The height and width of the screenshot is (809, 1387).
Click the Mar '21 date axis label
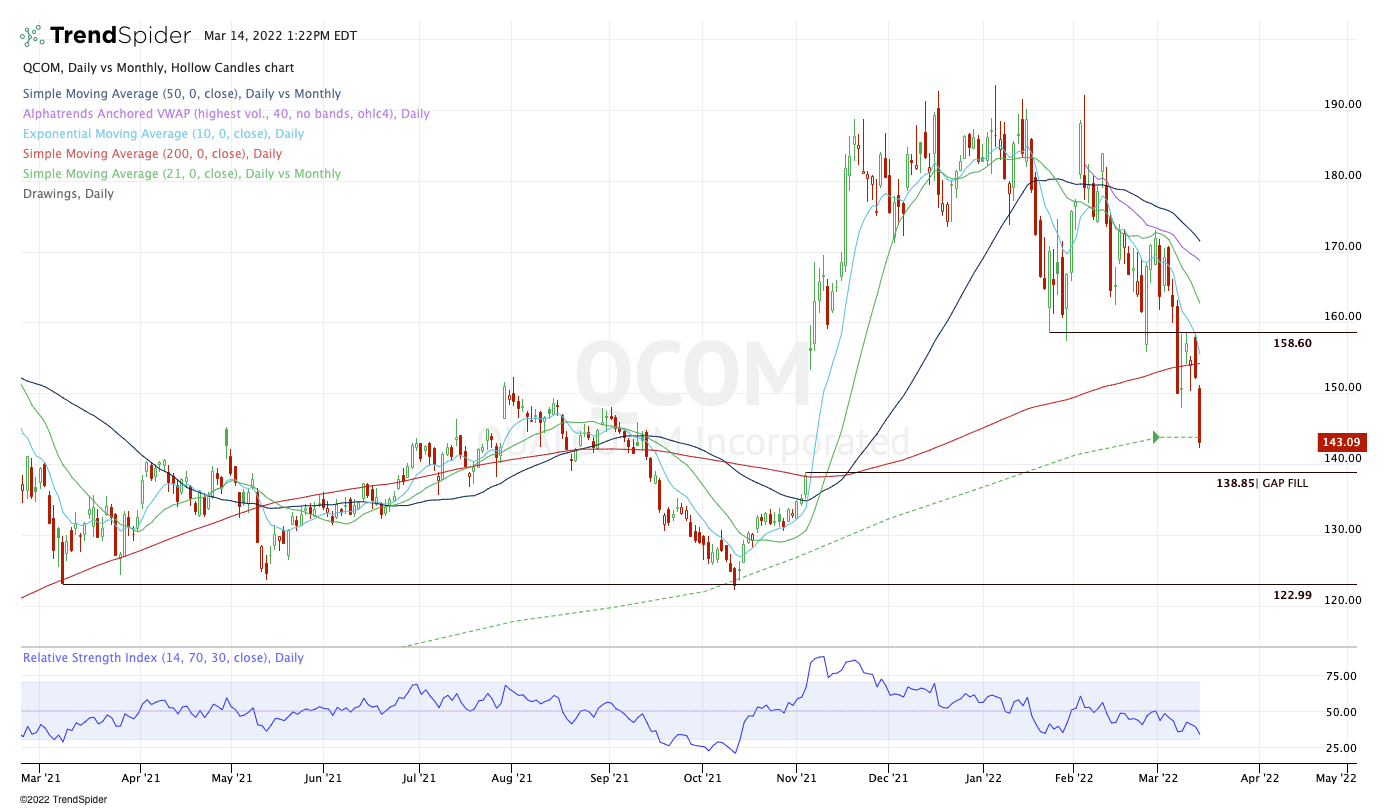(41, 776)
